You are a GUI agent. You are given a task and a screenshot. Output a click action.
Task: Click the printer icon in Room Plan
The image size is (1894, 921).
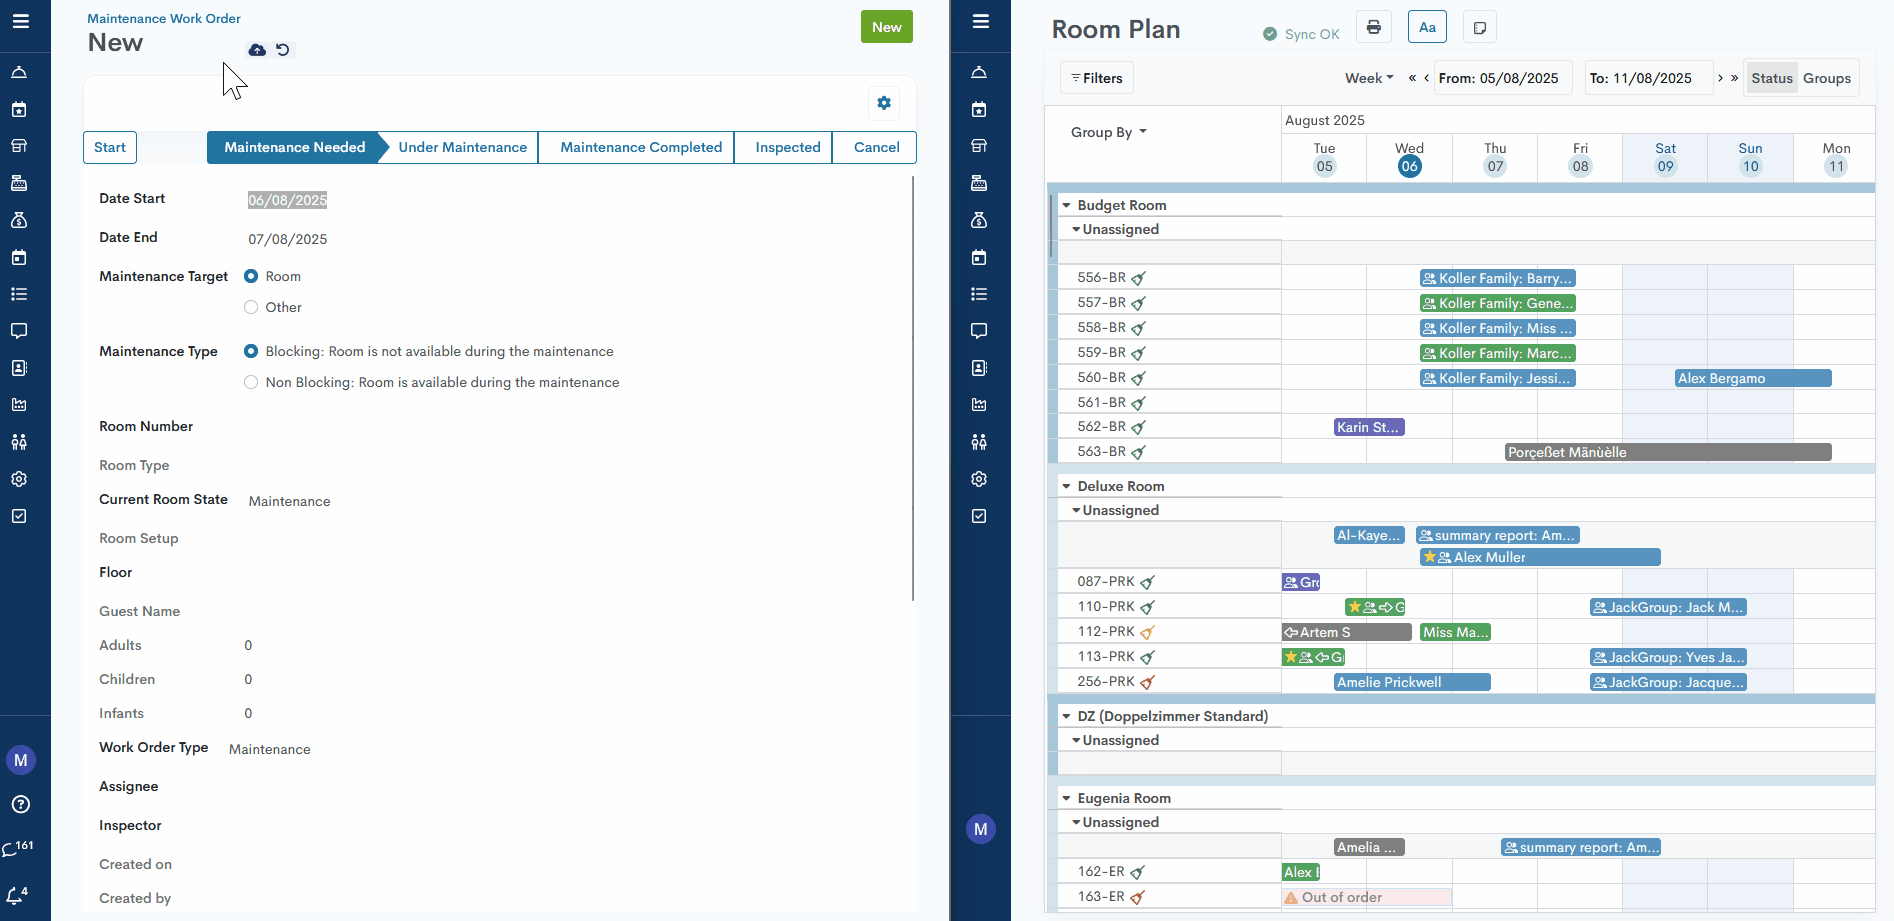(1374, 27)
